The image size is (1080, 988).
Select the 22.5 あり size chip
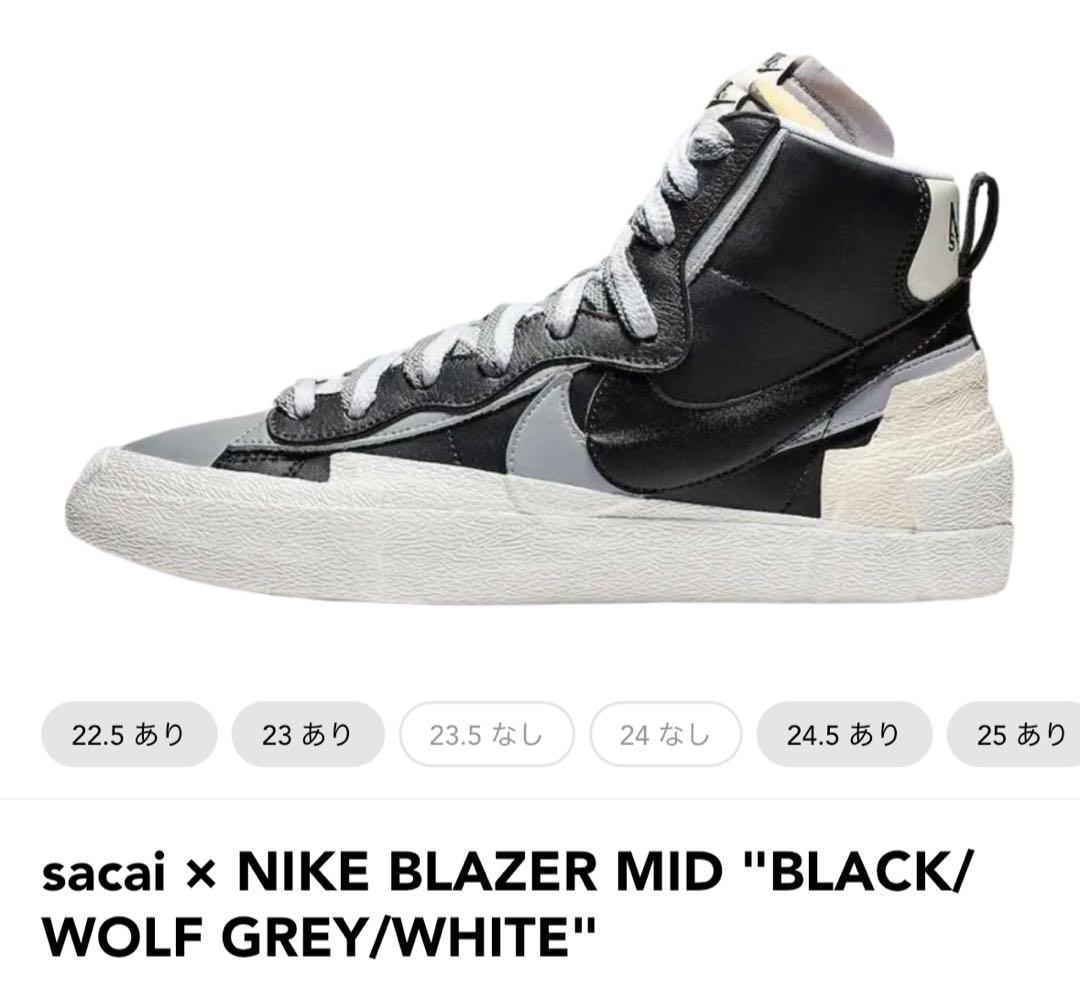pyautogui.click(x=129, y=734)
